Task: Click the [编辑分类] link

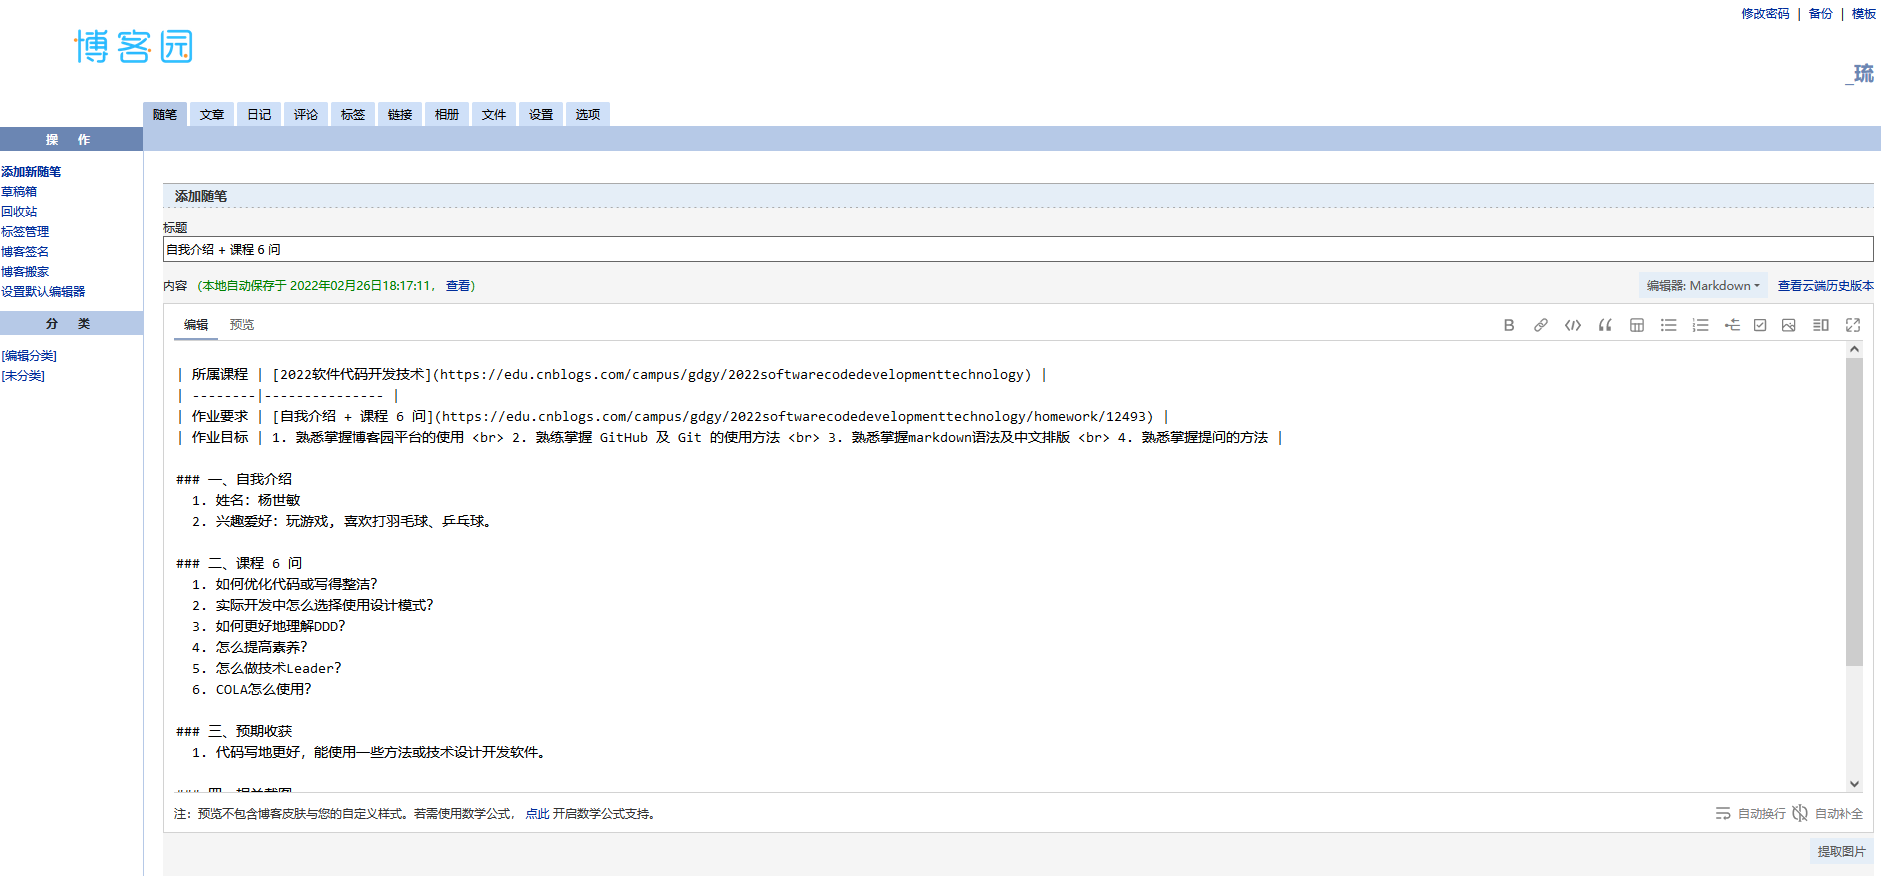Action: pos(29,356)
